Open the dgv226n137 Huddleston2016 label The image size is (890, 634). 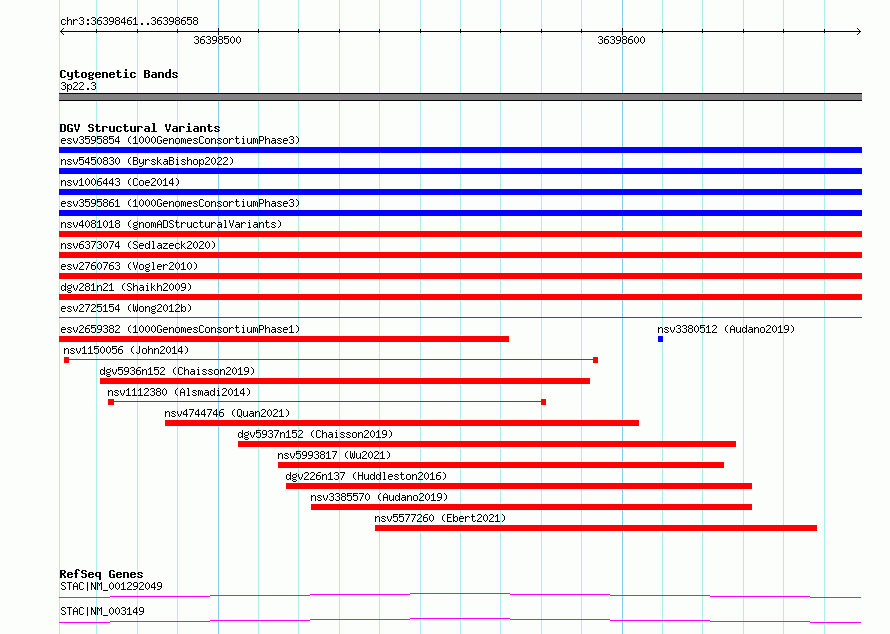[x=366, y=476]
